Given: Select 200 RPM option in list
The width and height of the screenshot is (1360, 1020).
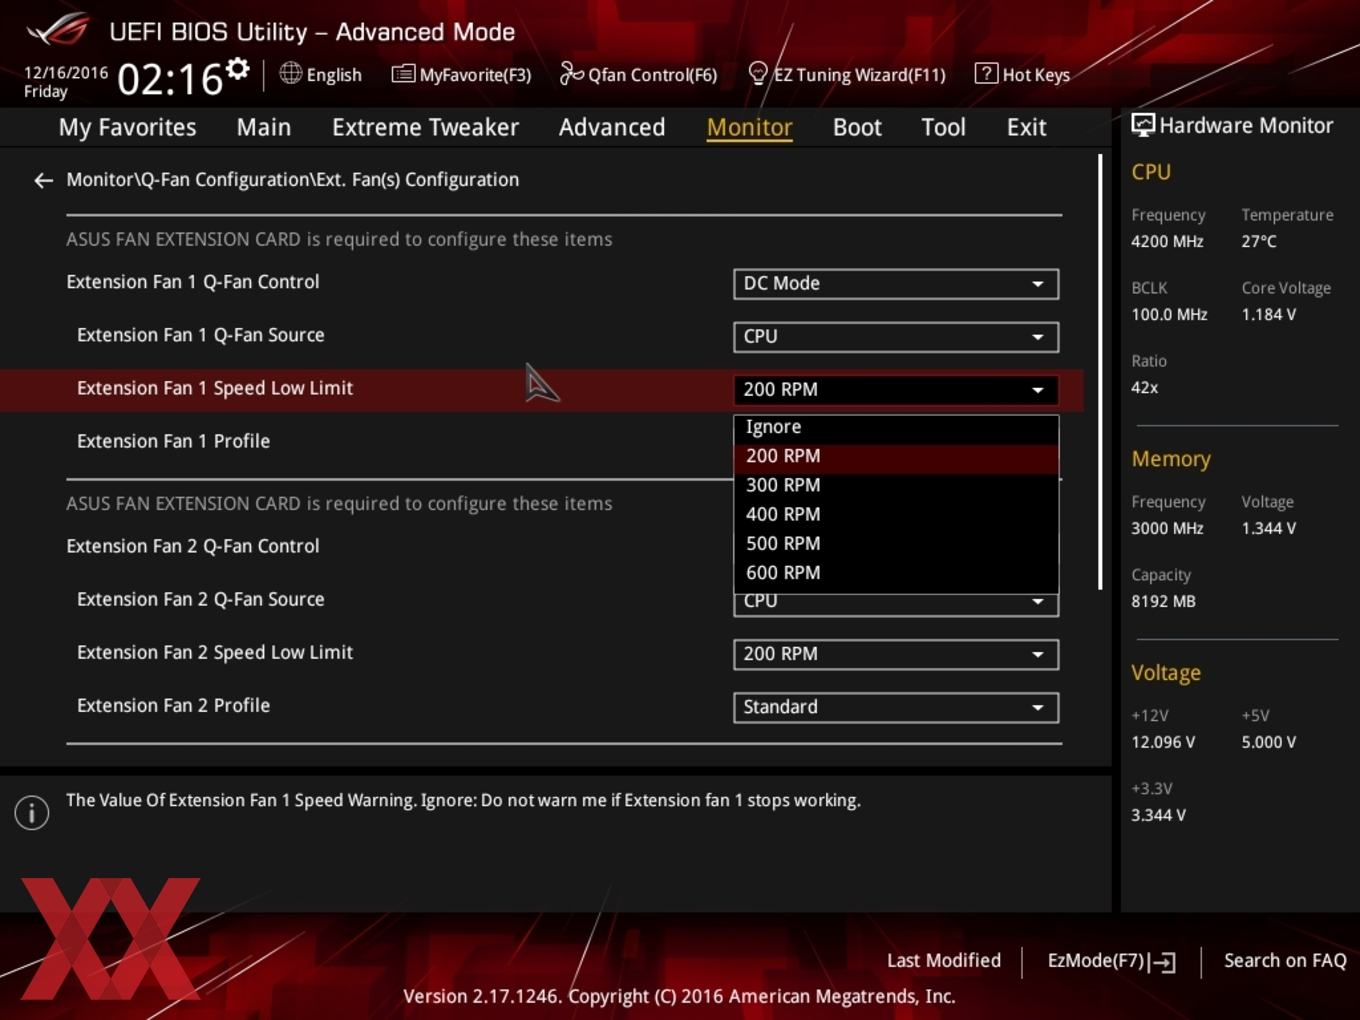Looking at the screenshot, I should pos(896,456).
